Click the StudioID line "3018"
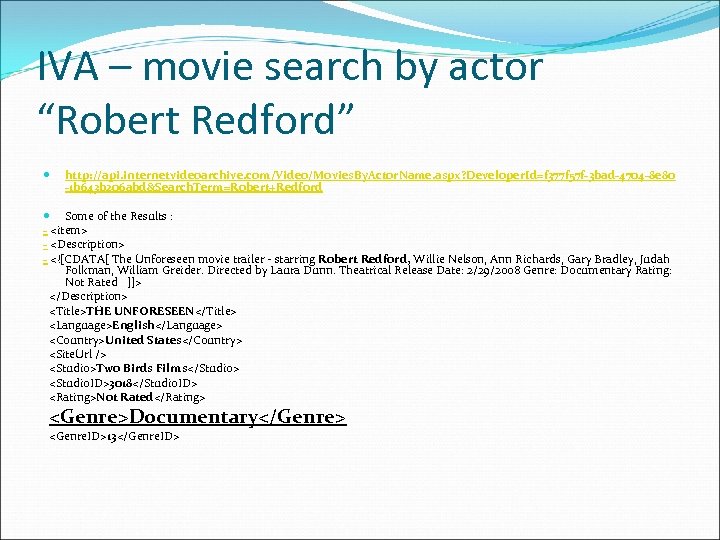720x540 pixels. tap(124, 383)
